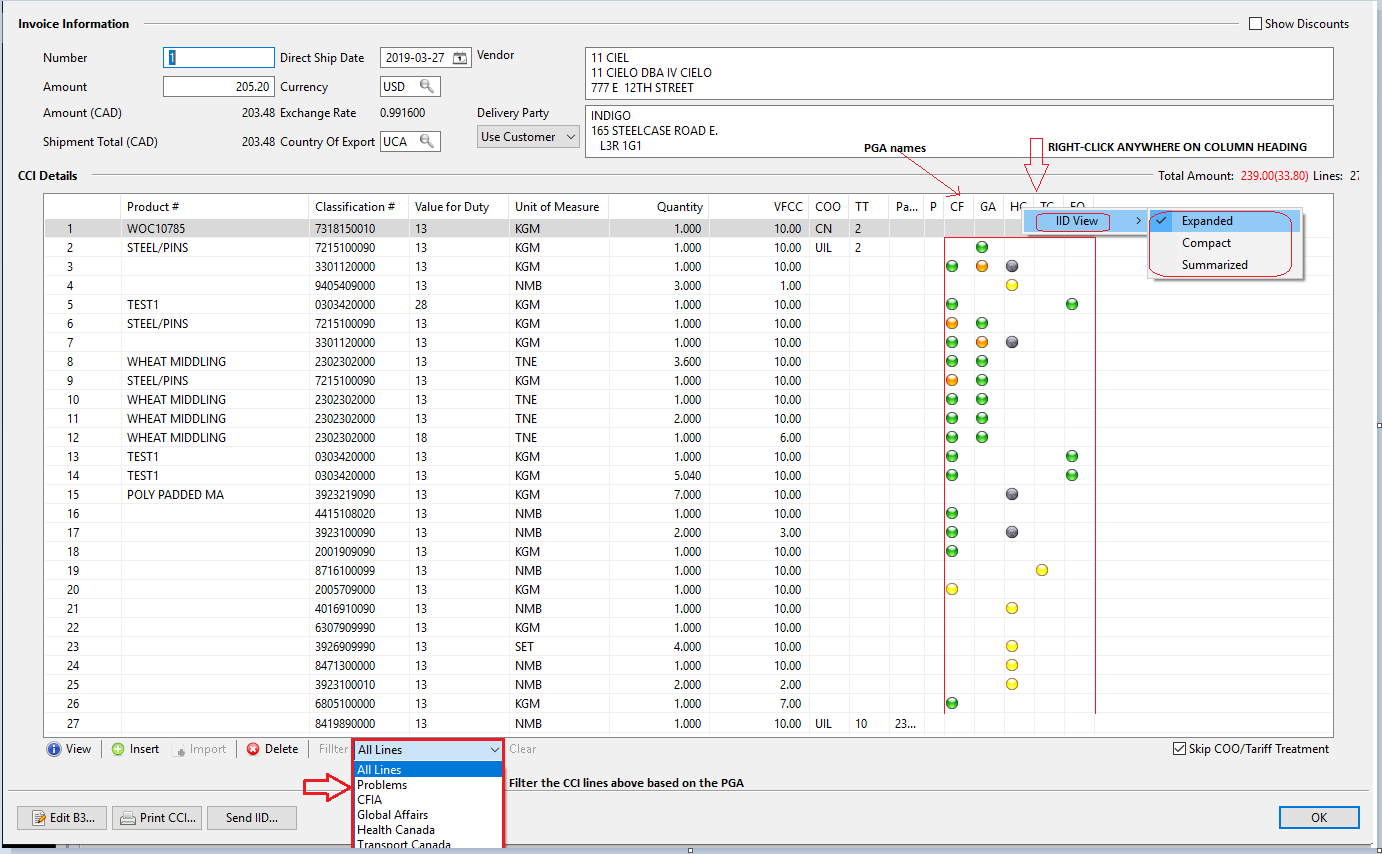Image resolution: width=1382 pixels, height=854 pixels.
Task: Click the orange CF status dot in row 9
Action: point(952,380)
